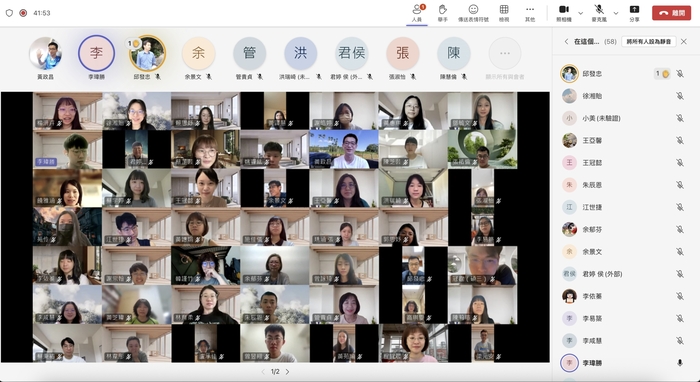Image resolution: width=700 pixels, height=382 pixels.
Task: Expand camera options dropdown arrow
Action: coord(580,13)
